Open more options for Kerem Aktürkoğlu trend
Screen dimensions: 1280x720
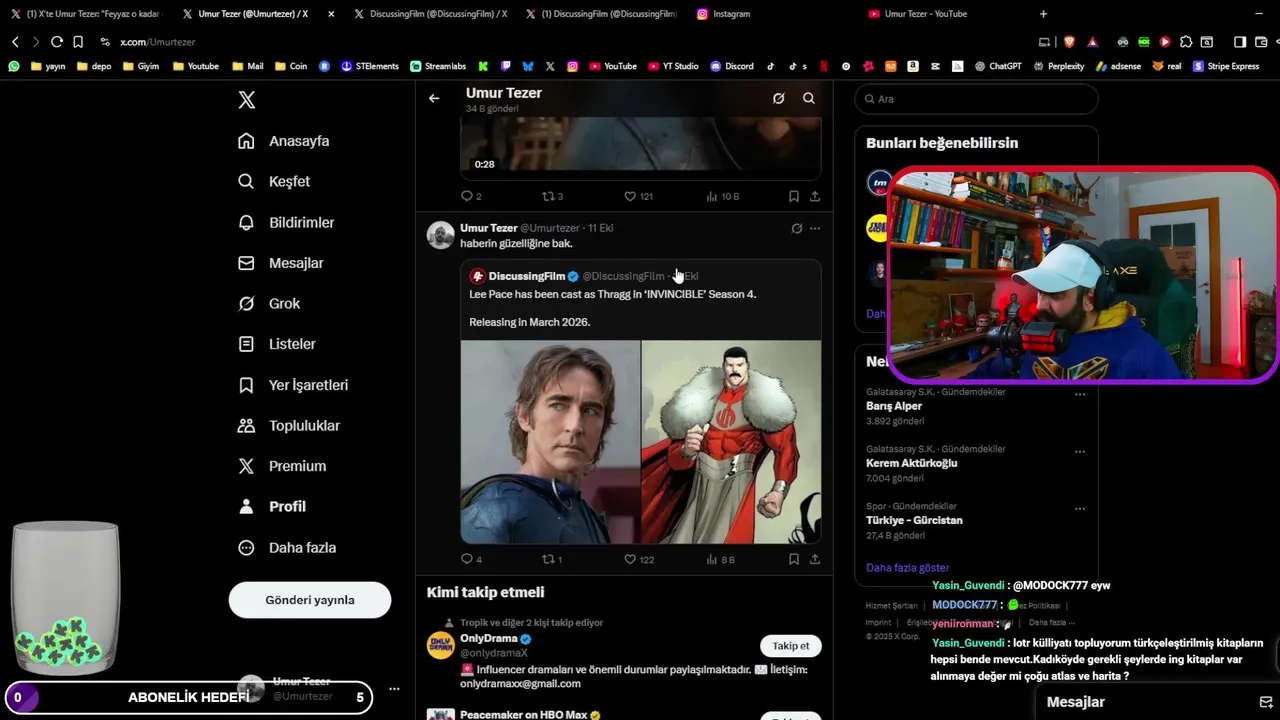(x=1080, y=451)
